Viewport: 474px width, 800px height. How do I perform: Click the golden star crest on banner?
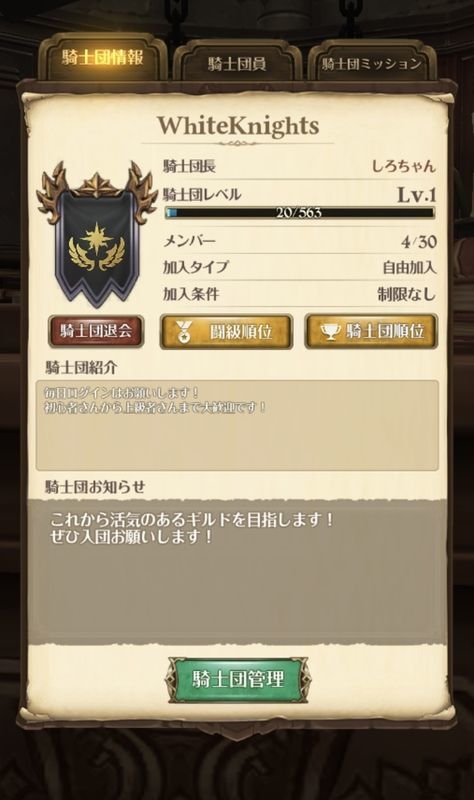97,249
